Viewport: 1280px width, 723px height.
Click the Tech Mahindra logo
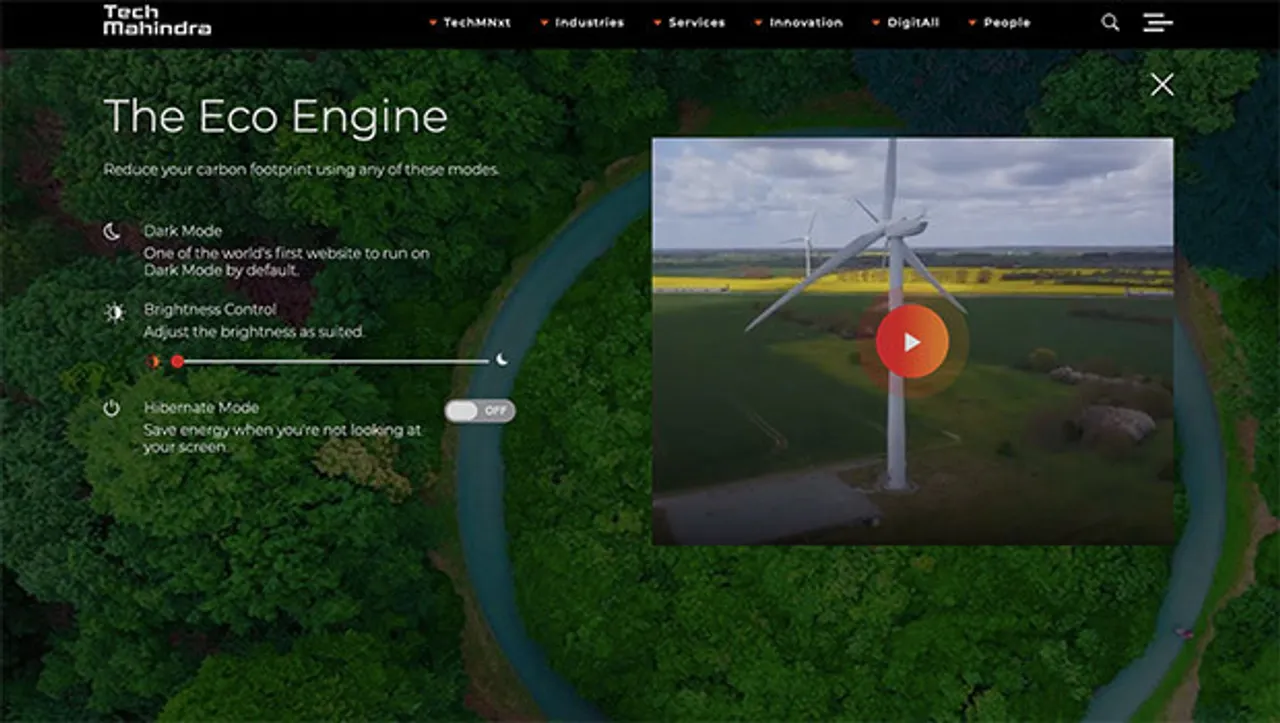pyautogui.click(x=157, y=20)
